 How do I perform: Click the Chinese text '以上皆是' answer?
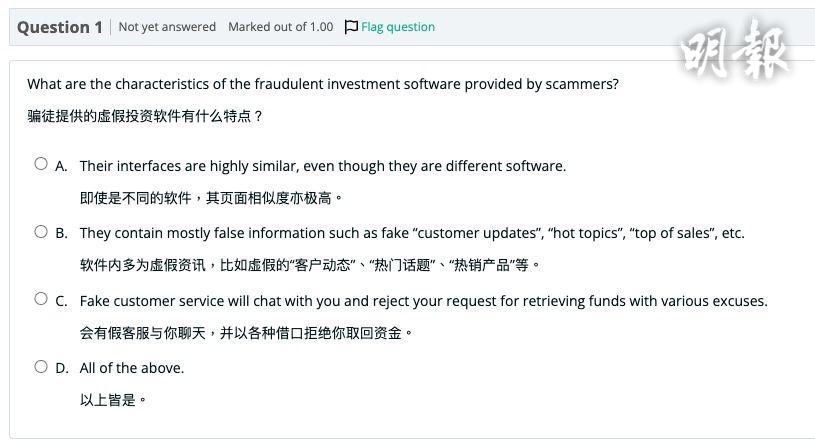click(113, 400)
